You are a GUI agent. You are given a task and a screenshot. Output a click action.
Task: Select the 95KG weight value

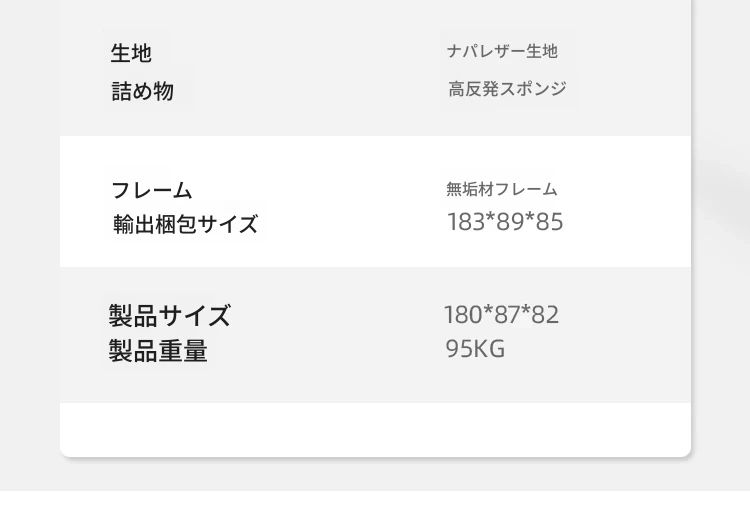(475, 348)
